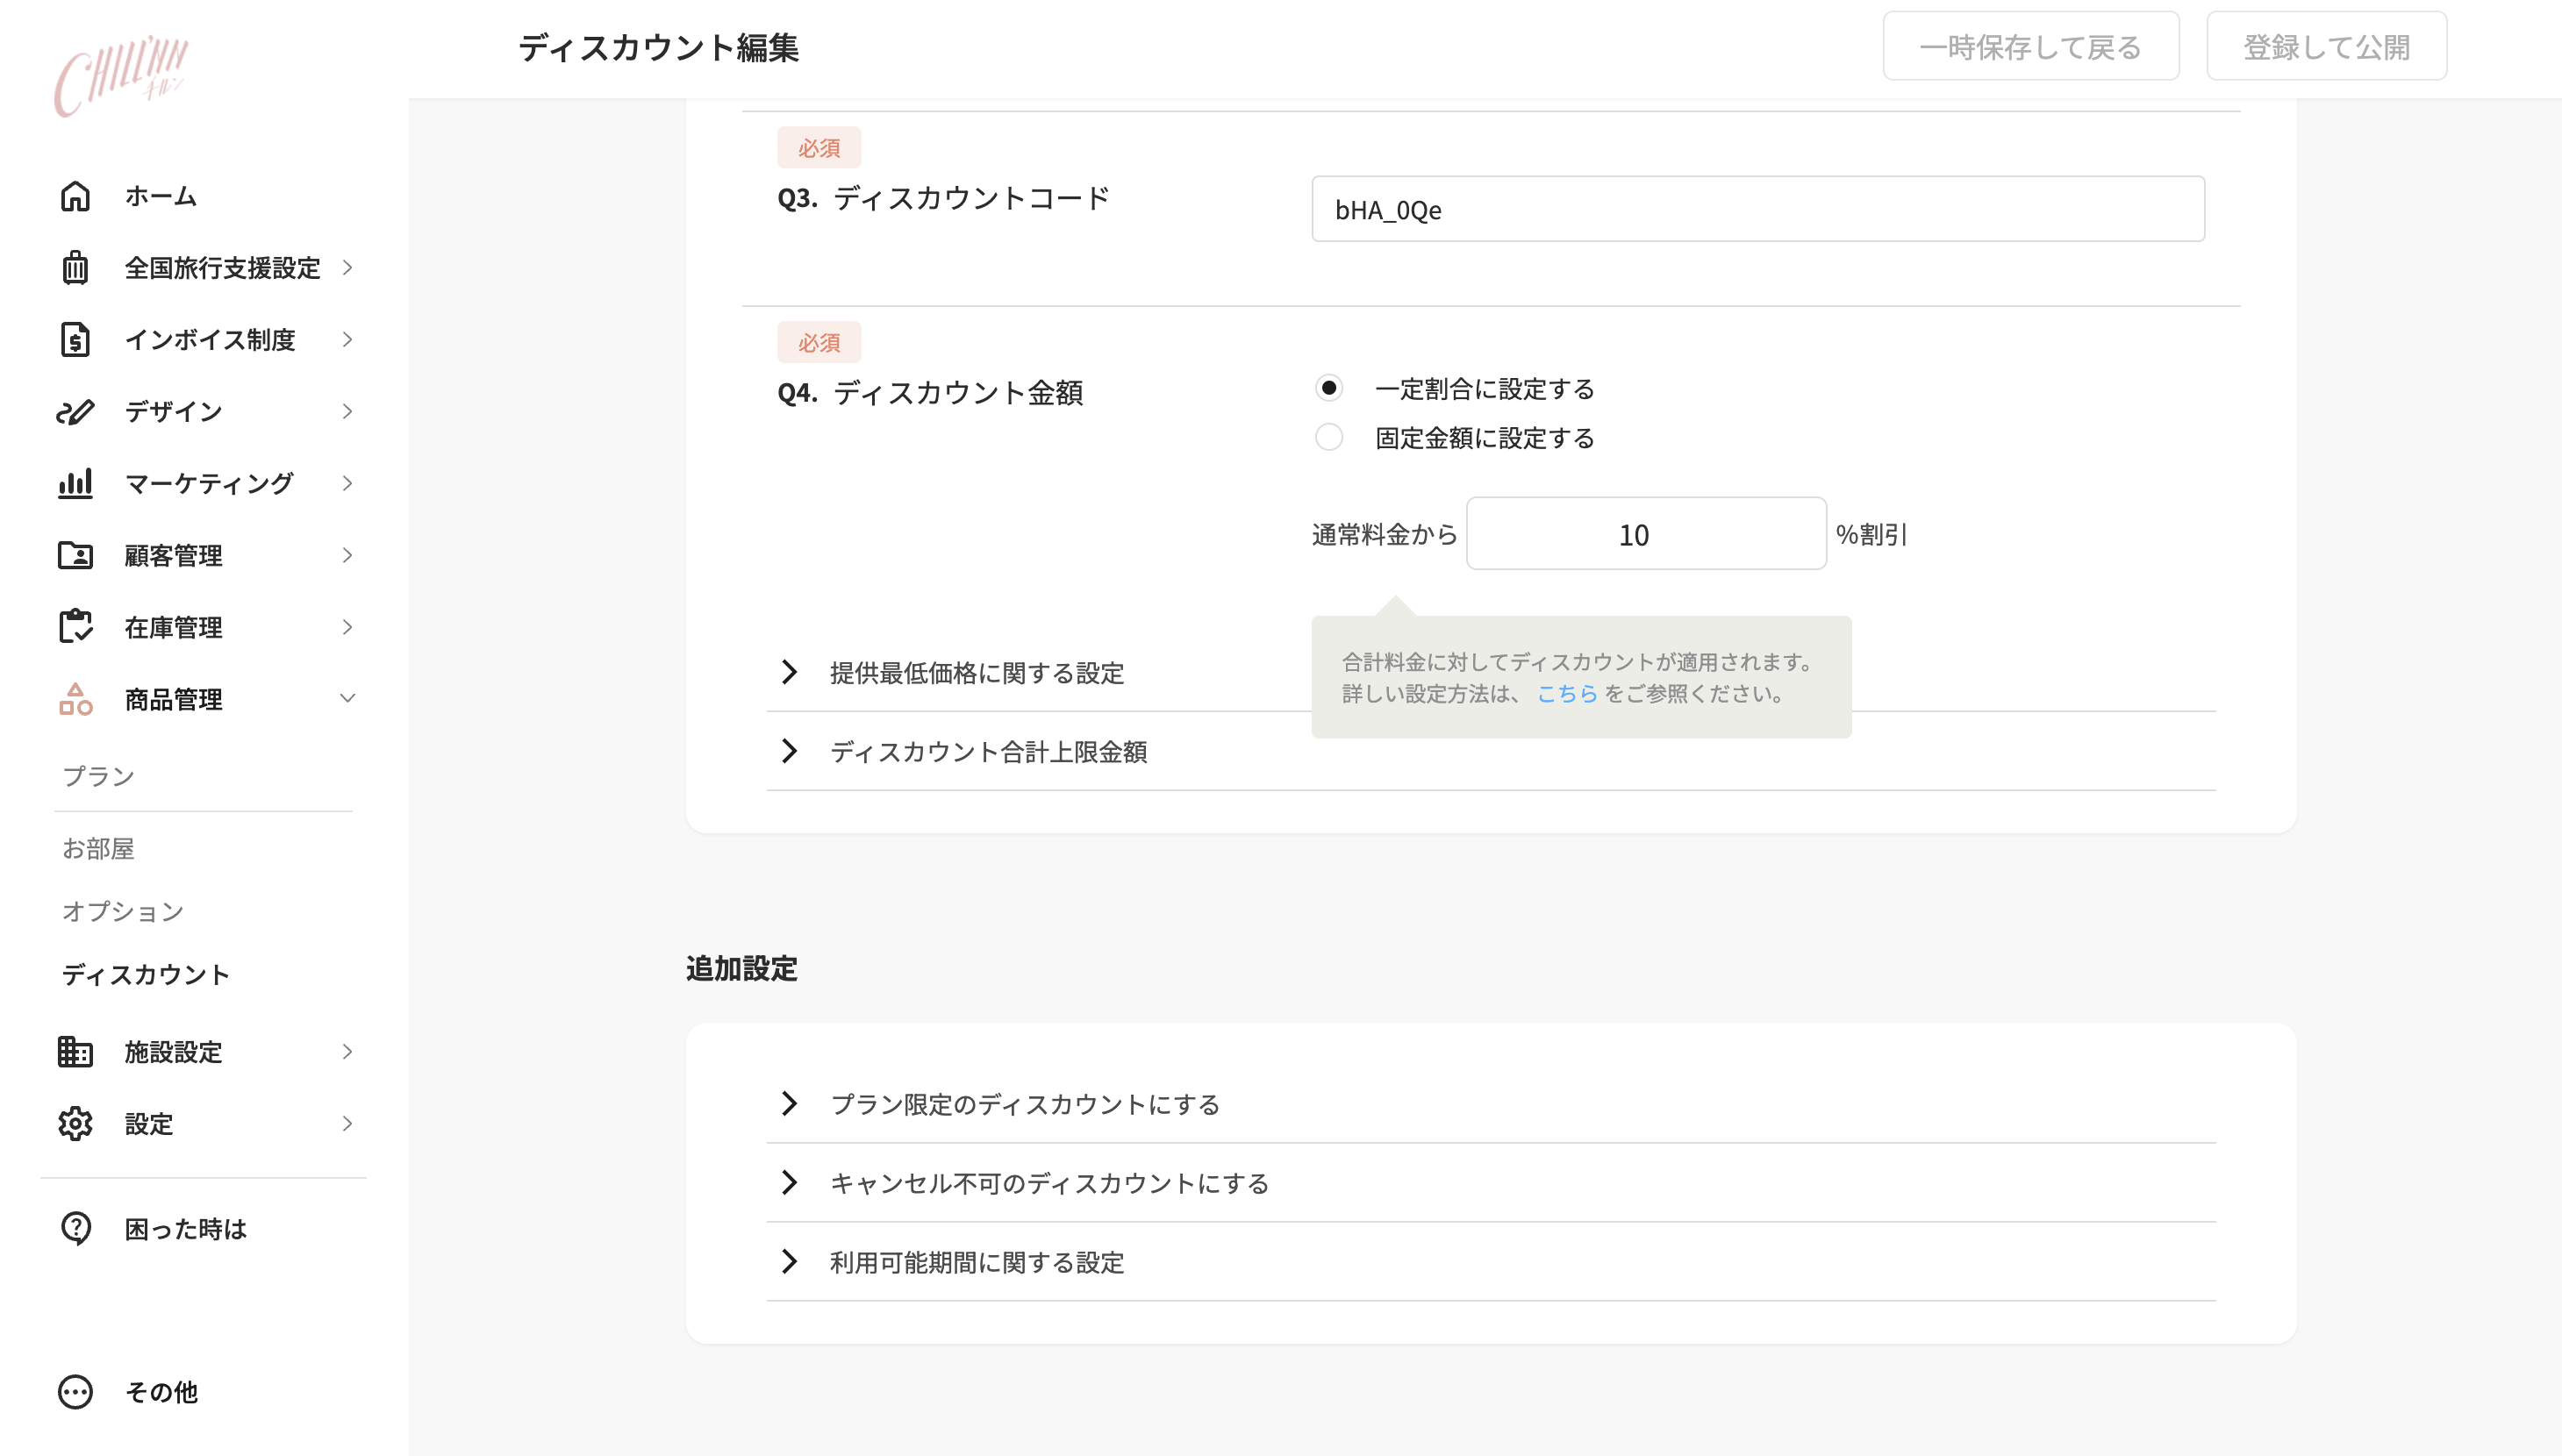Click the 顧客管理 contact card icon
This screenshot has height=1456, width=2562.
tap(75, 555)
